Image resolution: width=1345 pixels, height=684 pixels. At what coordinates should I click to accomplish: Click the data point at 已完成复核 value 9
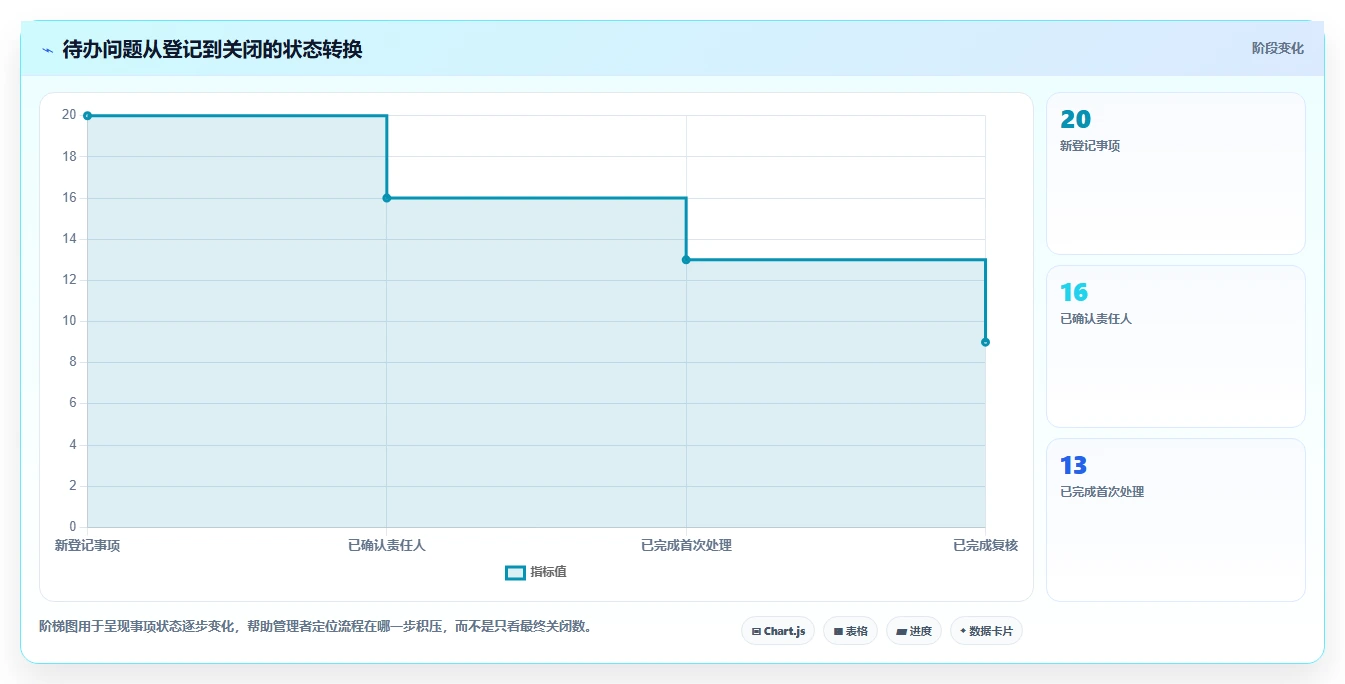[x=985, y=342]
